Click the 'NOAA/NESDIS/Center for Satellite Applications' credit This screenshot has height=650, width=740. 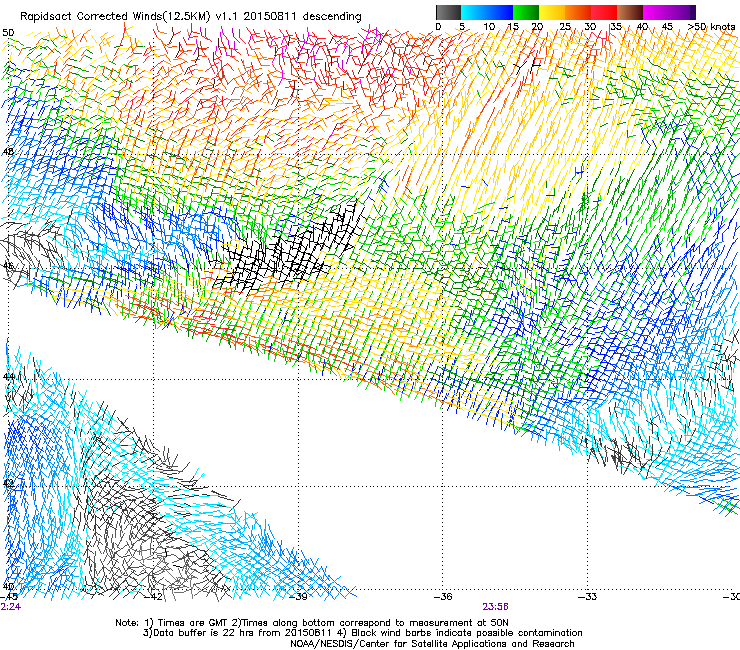click(400, 644)
